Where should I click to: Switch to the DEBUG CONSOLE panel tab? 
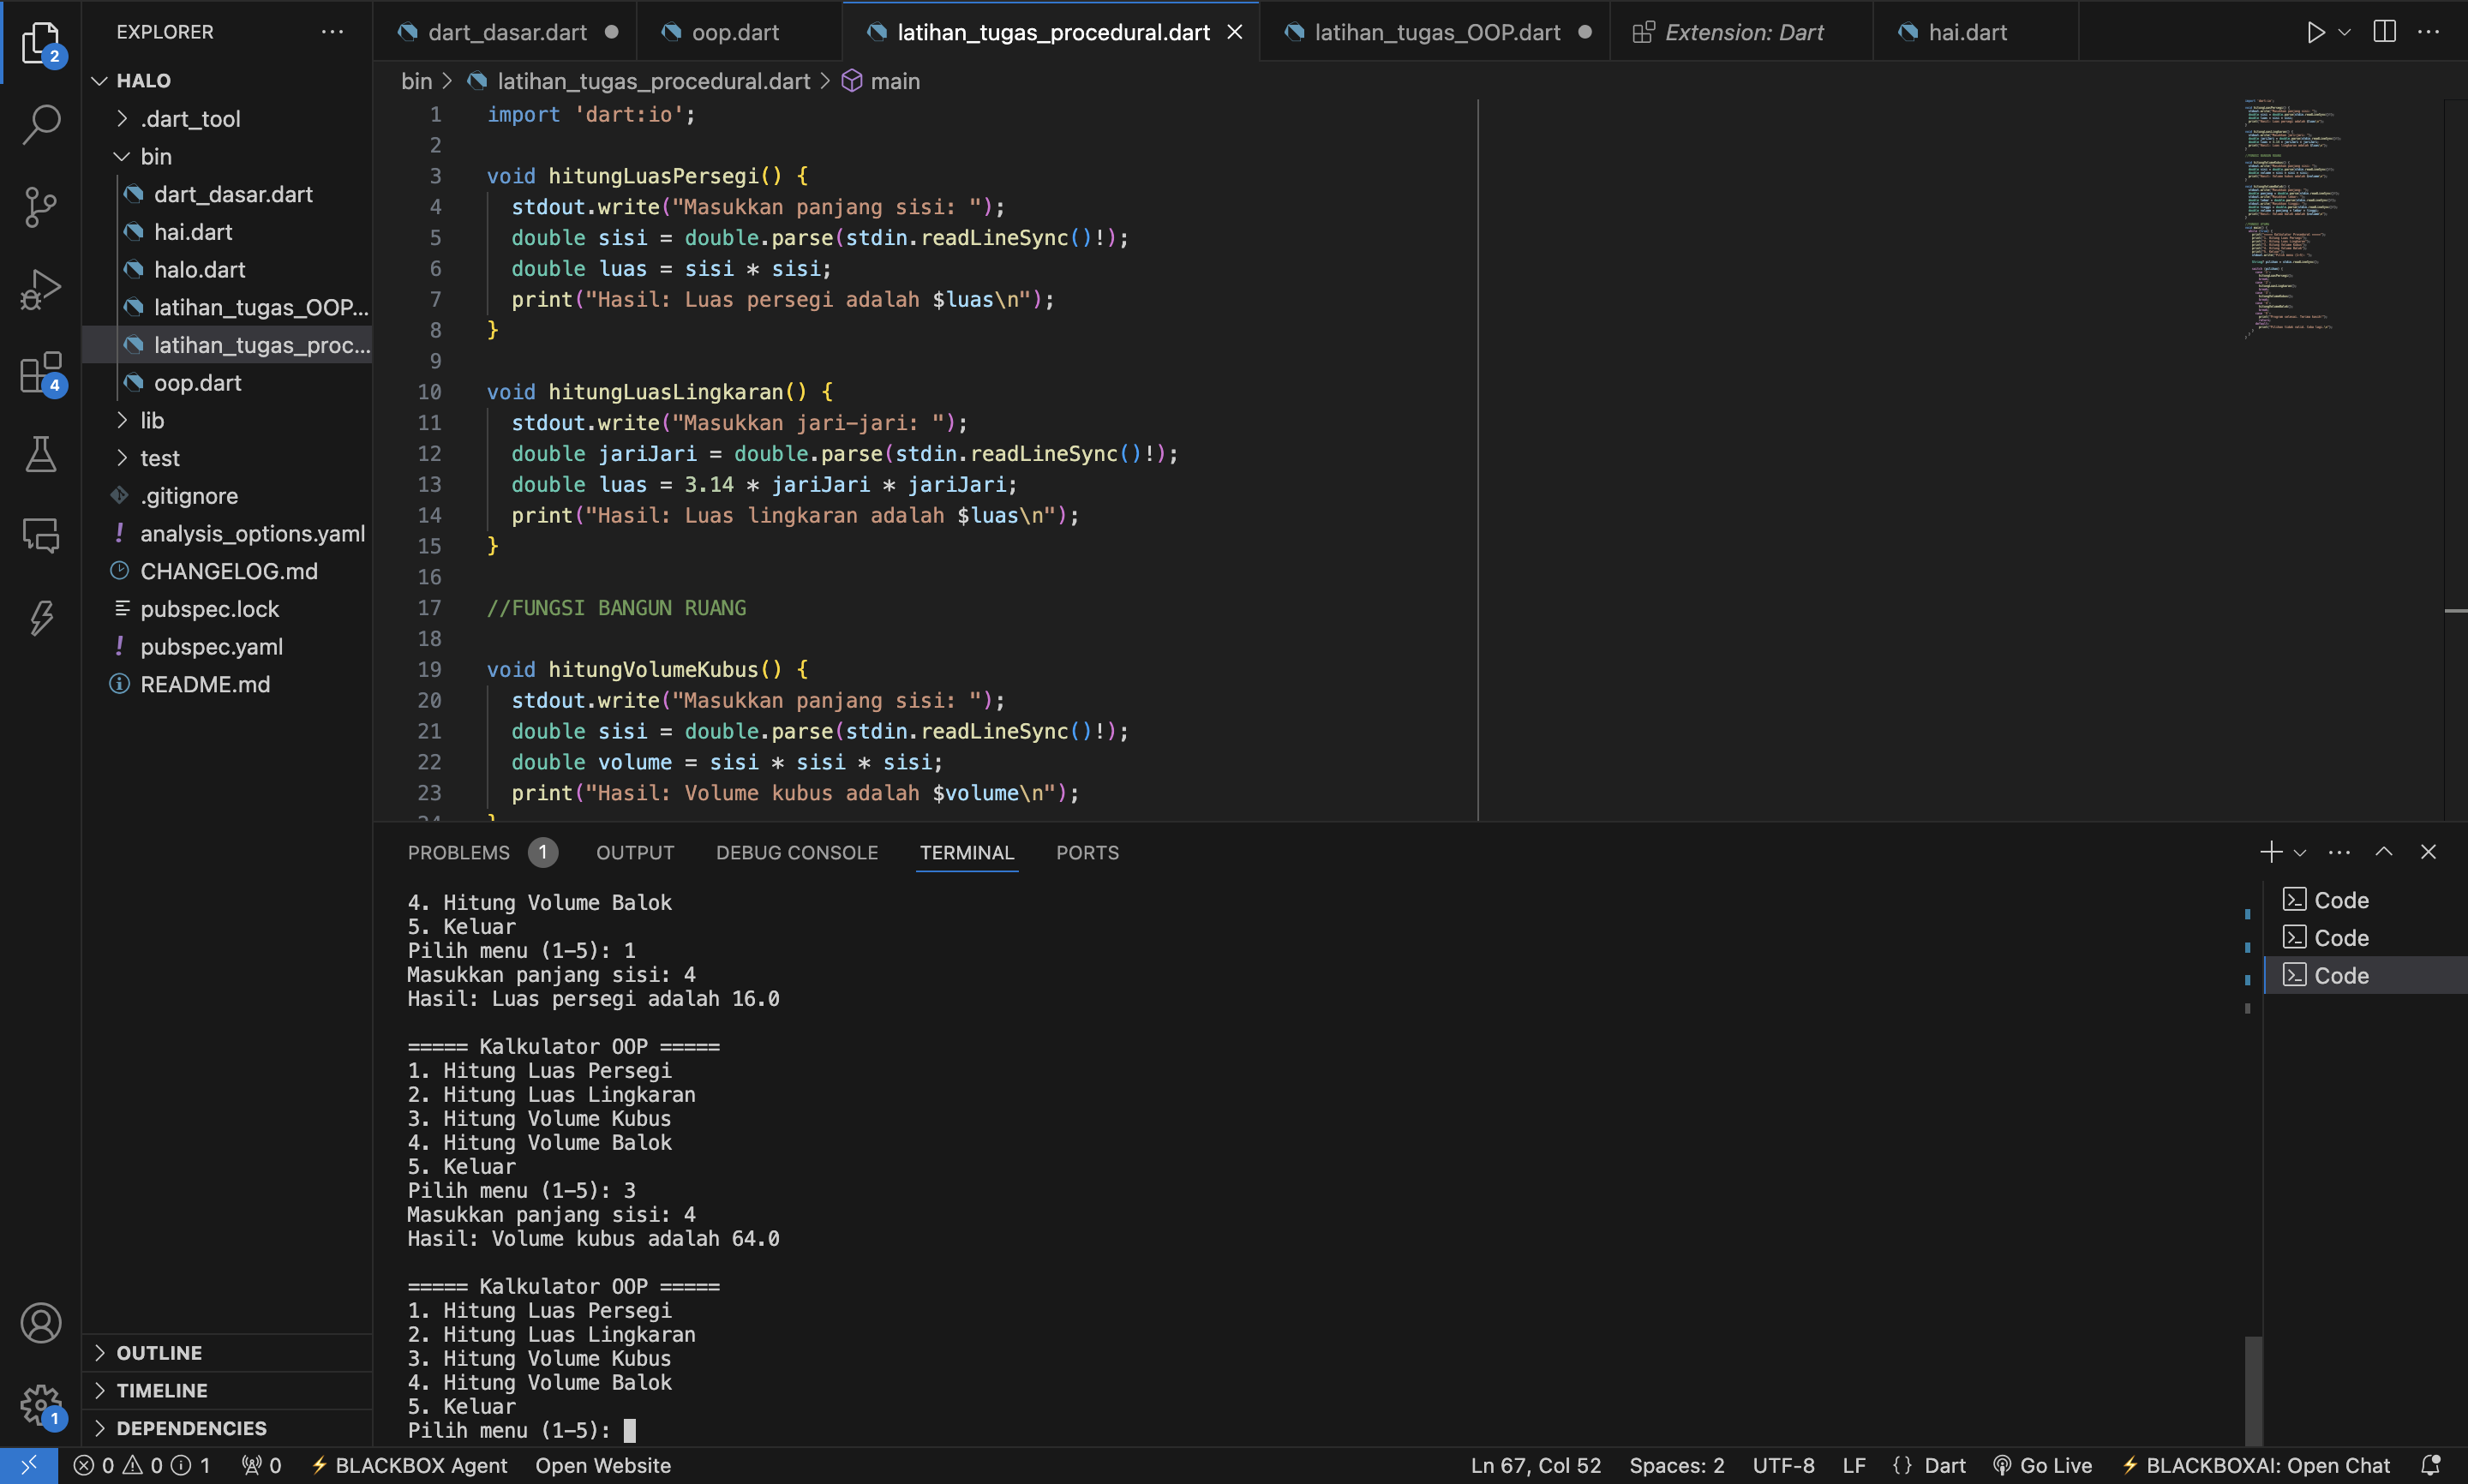point(796,853)
